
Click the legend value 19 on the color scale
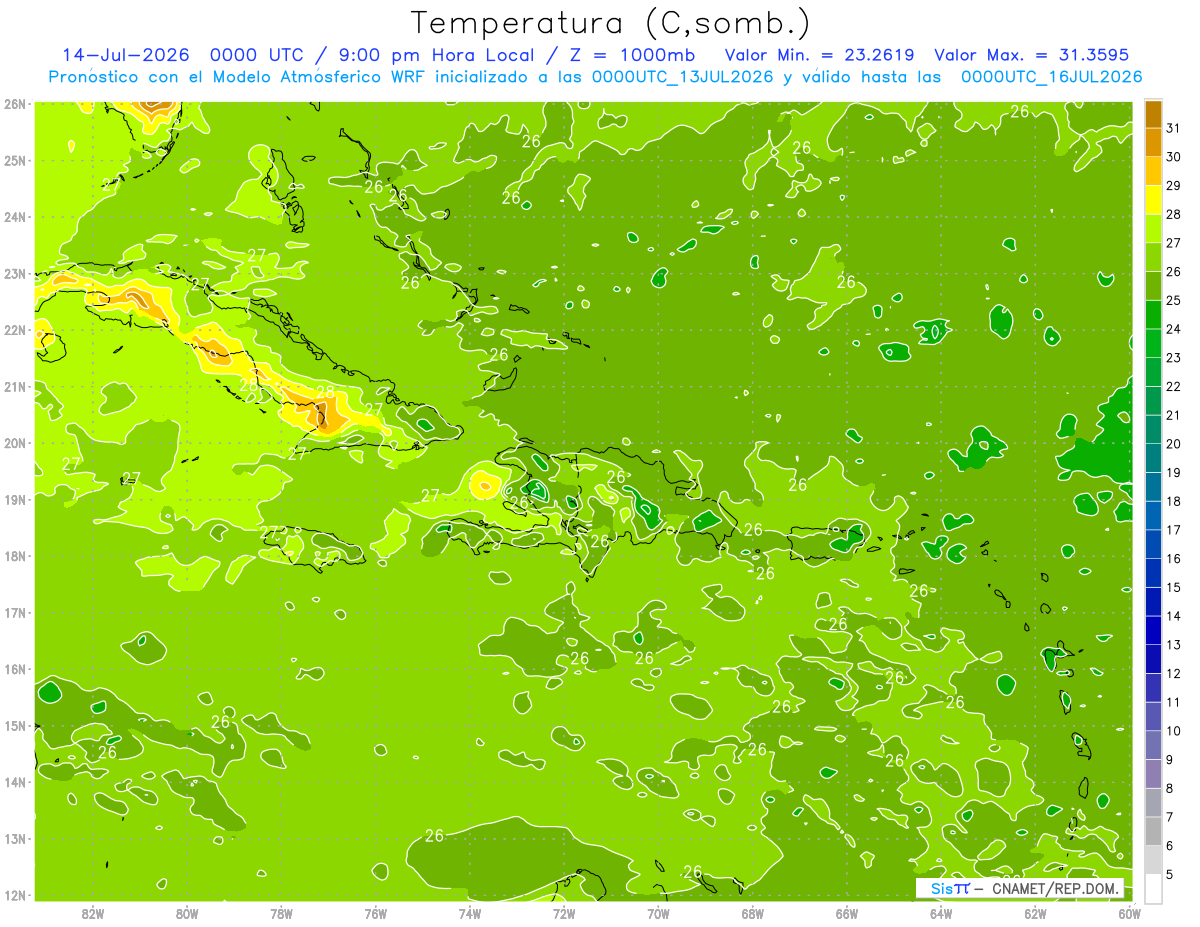click(1173, 472)
